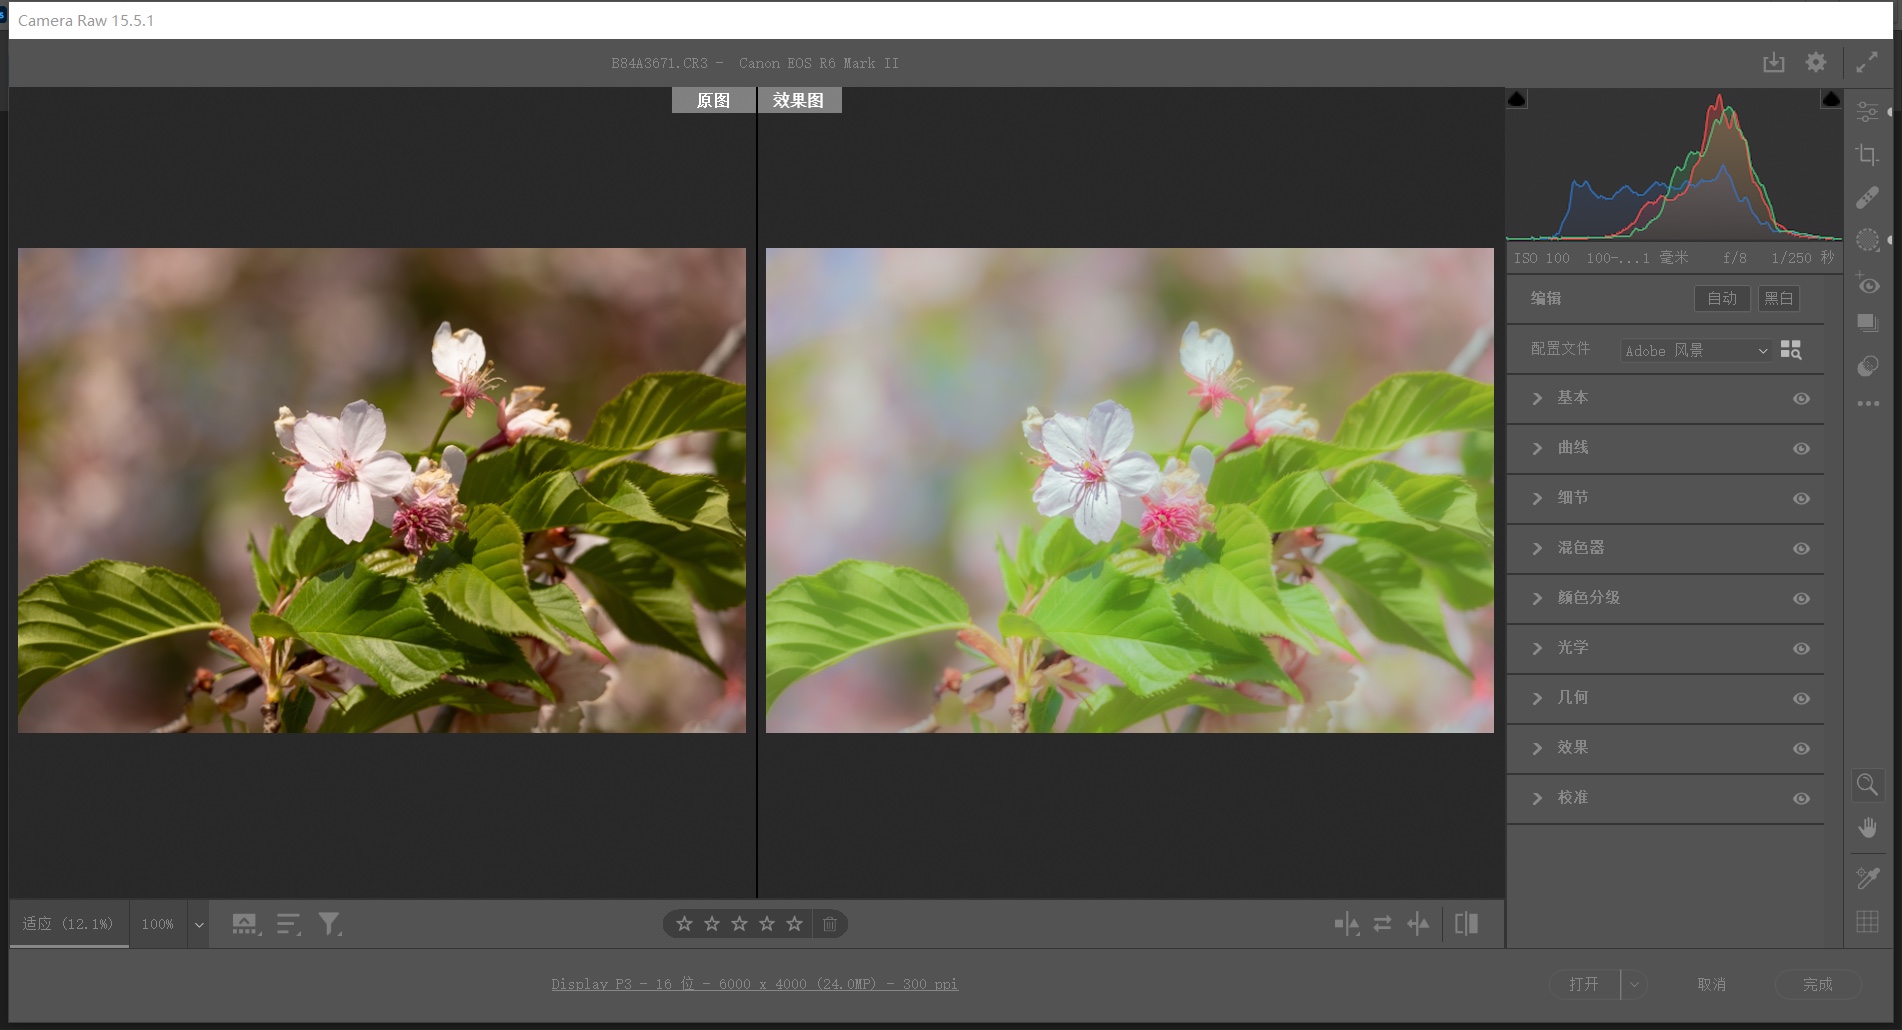Viewport: 1902px width, 1030px height.
Task: Select the Hand tool
Action: click(1867, 828)
